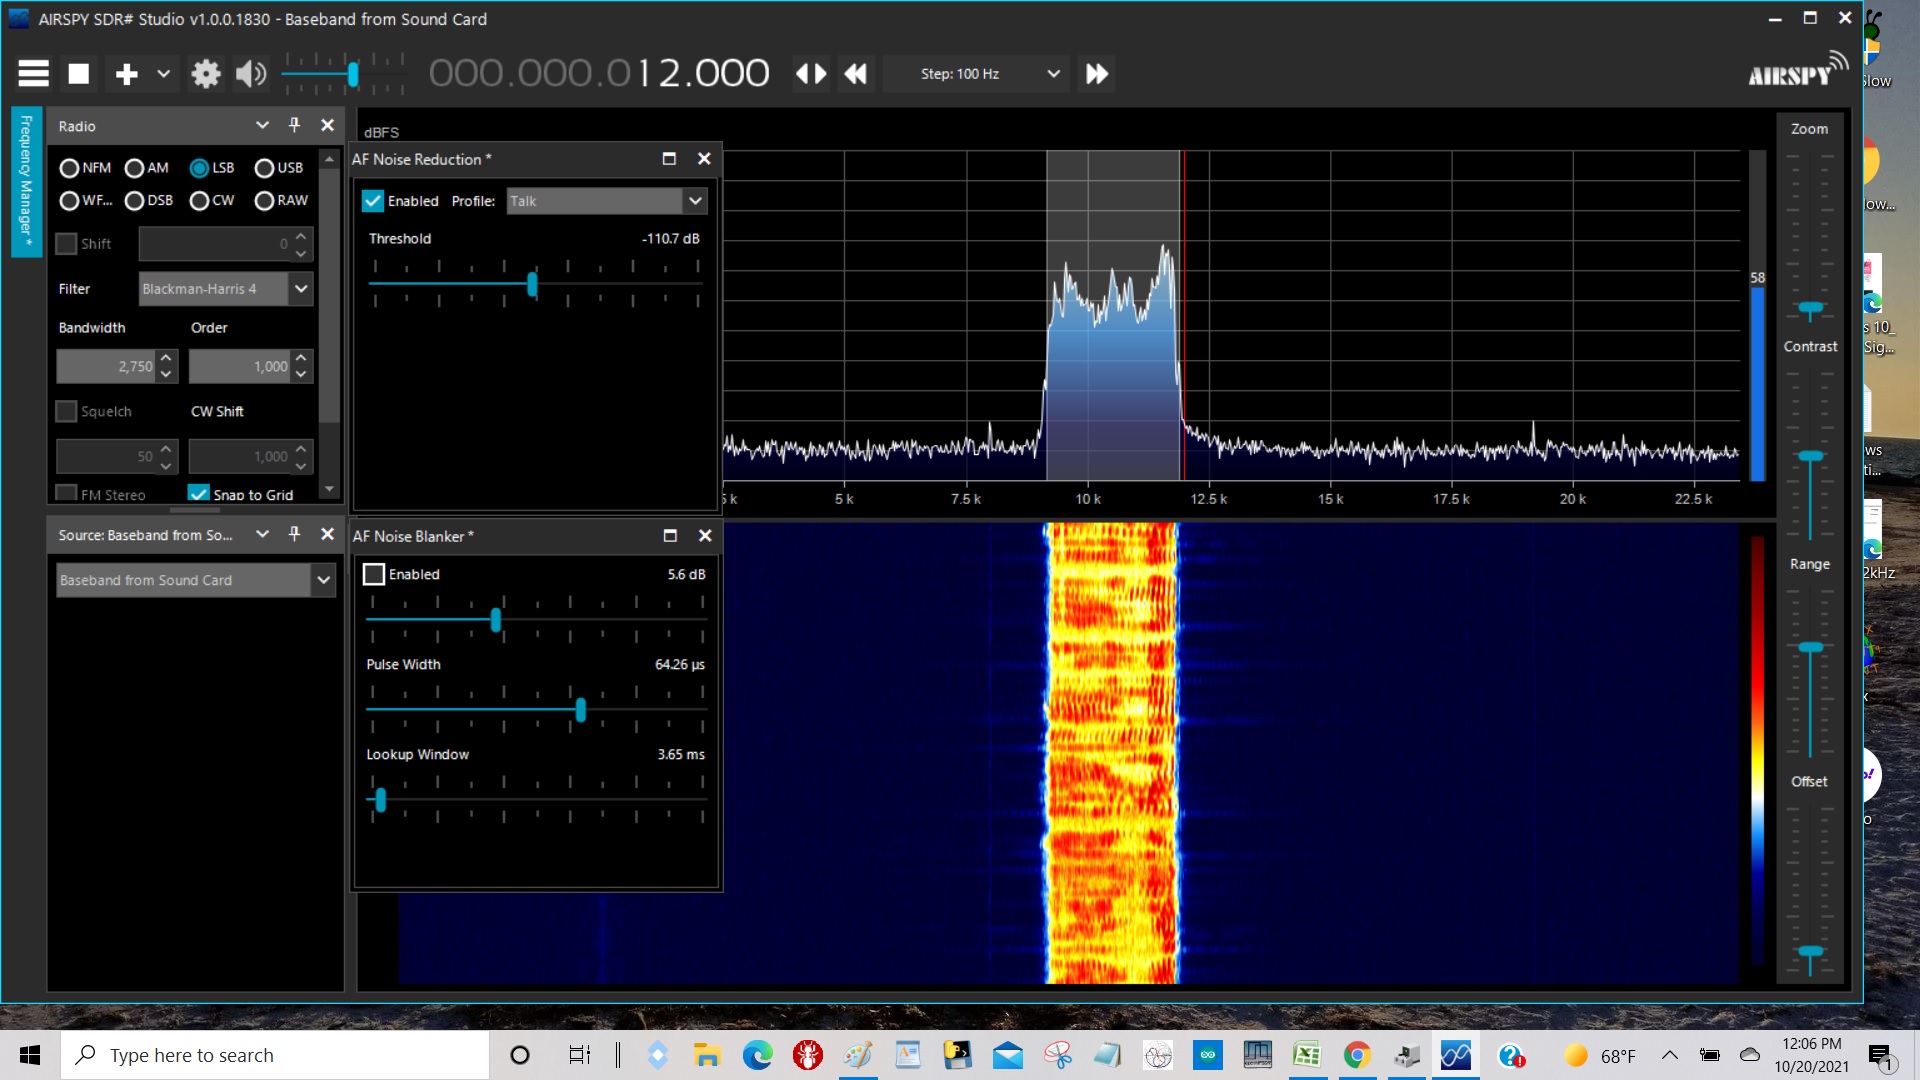Screen dimensions: 1920x1080
Task: Click the plus add-panel icon
Action: point(126,73)
